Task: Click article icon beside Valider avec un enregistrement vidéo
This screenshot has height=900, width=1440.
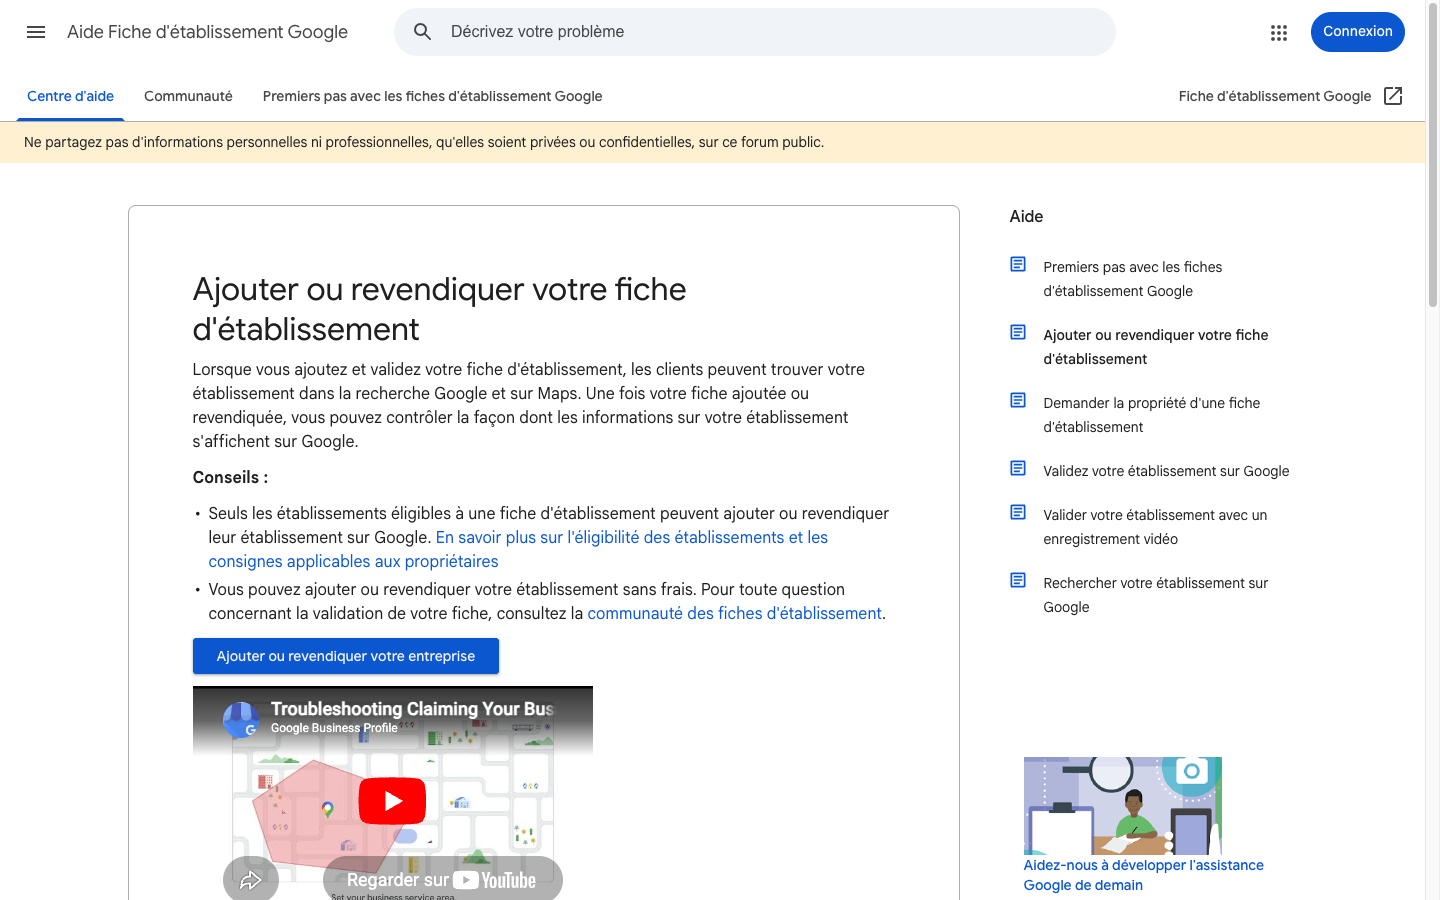Action: coord(1018,513)
